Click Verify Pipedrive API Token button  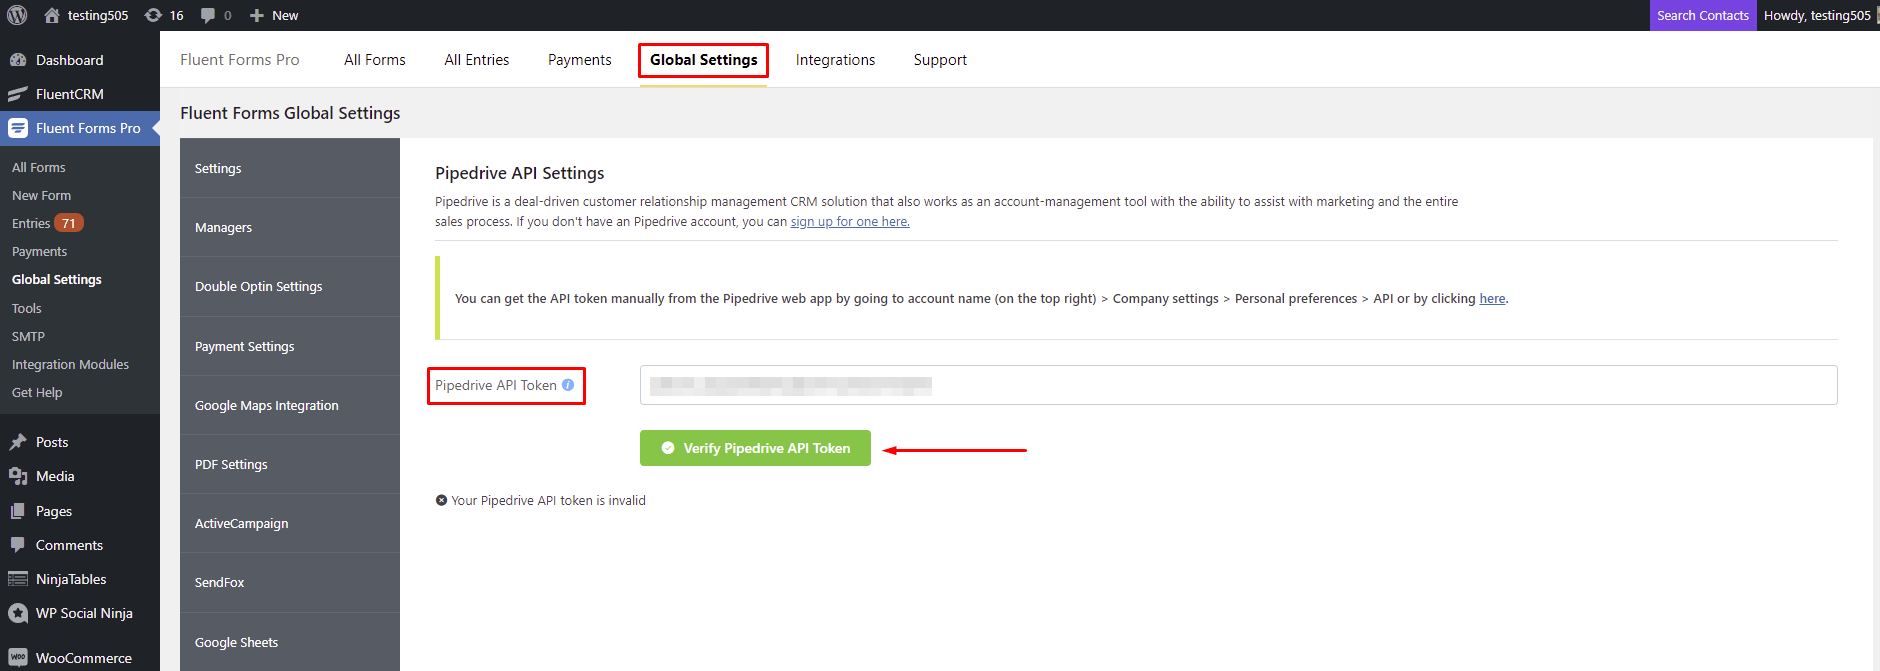click(x=755, y=448)
